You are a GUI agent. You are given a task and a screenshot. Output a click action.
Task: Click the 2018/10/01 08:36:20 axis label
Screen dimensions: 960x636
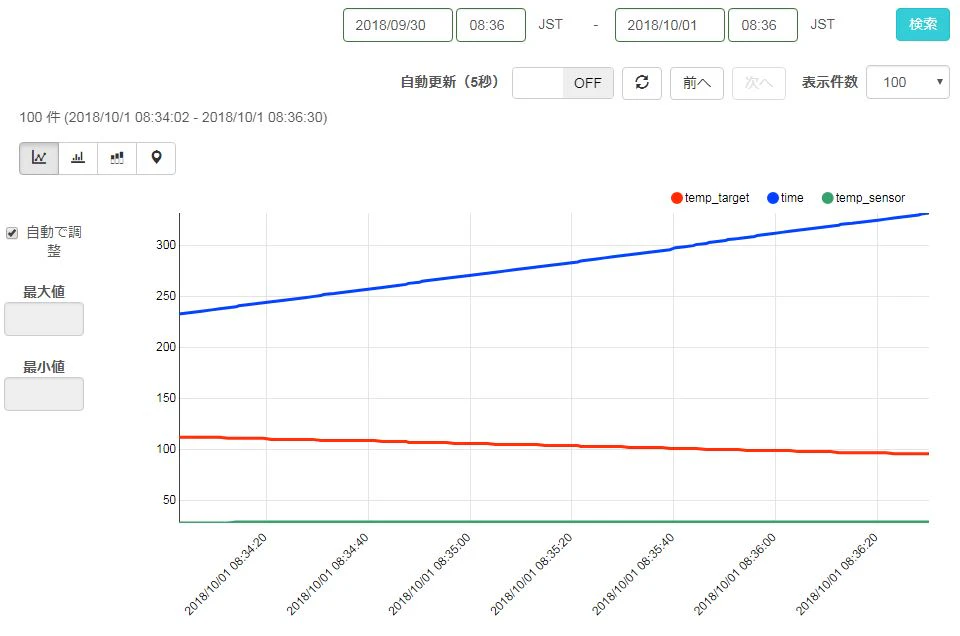(x=836, y=574)
